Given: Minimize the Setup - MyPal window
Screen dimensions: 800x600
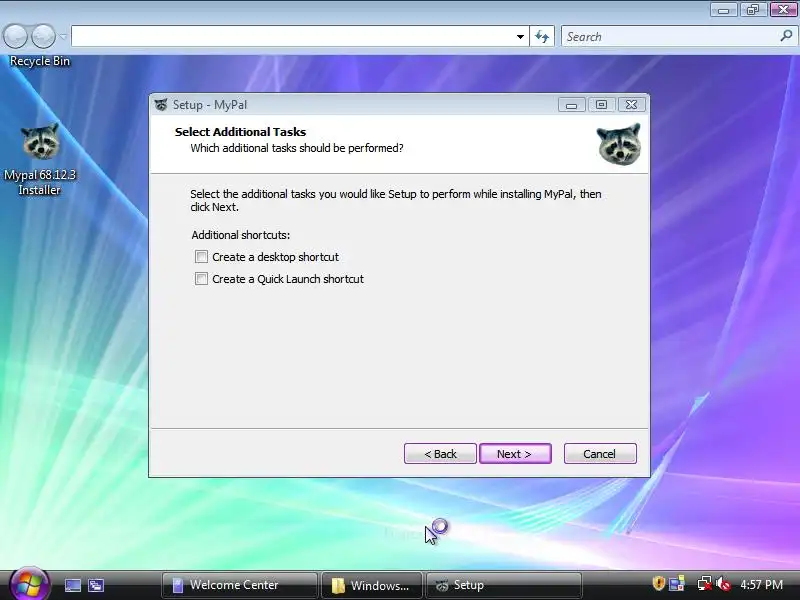Looking at the screenshot, I should (571, 105).
